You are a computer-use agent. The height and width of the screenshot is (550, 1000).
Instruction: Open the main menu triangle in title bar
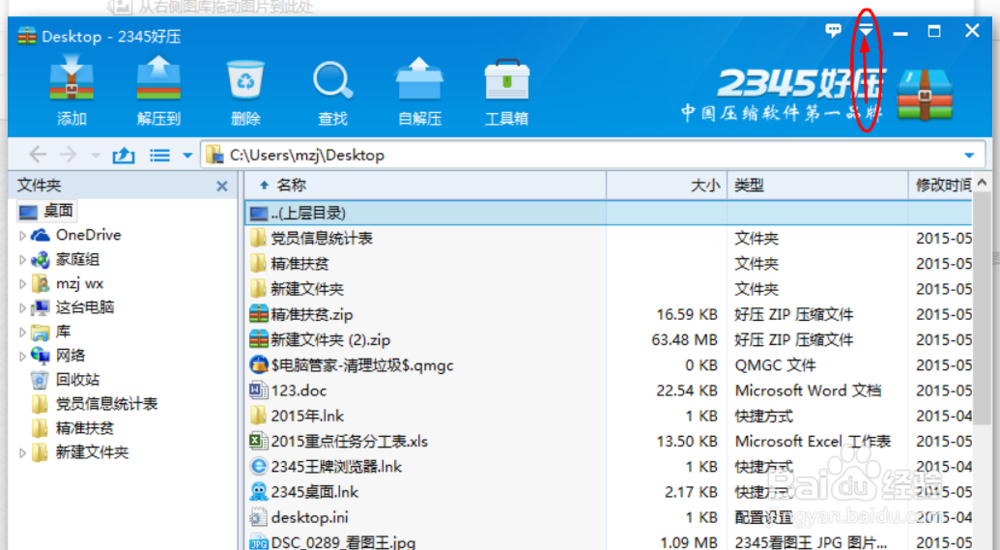pyautogui.click(x=865, y=30)
